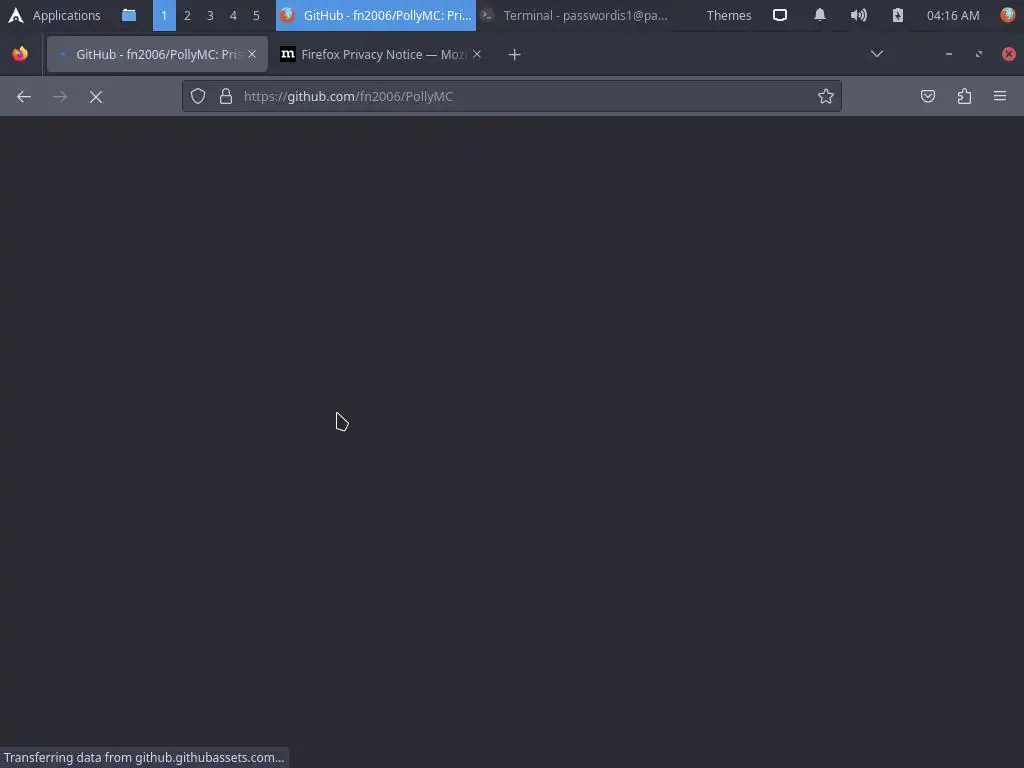This screenshot has width=1024, height=768.
Task: Switch to workspace 3
Action: tap(210, 15)
